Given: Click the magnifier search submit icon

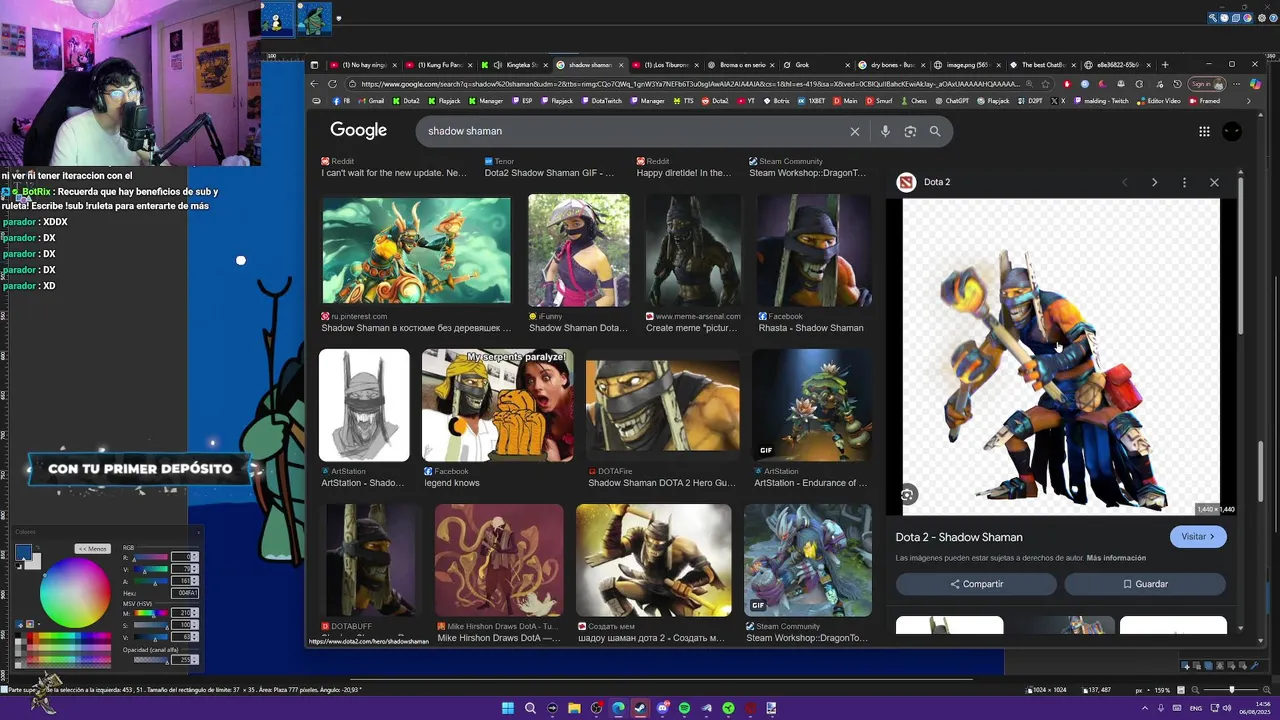Looking at the screenshot, I should pos(935,131).
